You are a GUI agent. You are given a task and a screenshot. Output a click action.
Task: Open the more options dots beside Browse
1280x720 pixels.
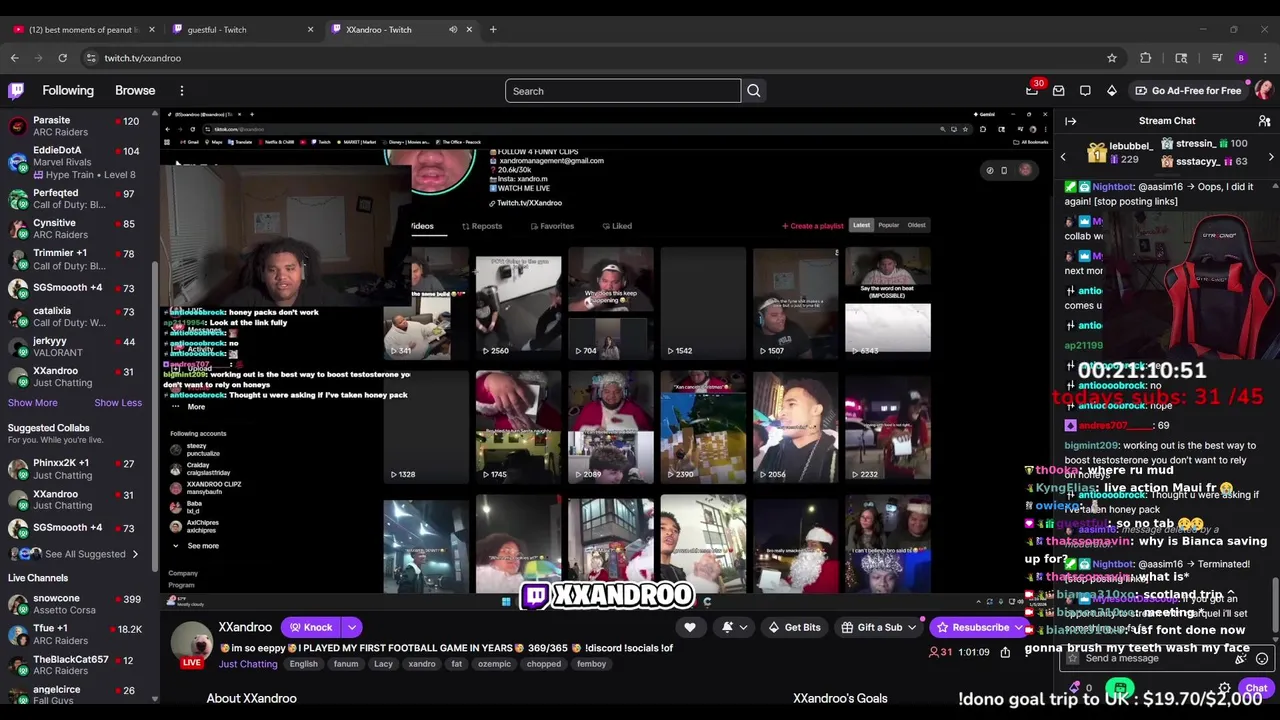coord(182,91)
